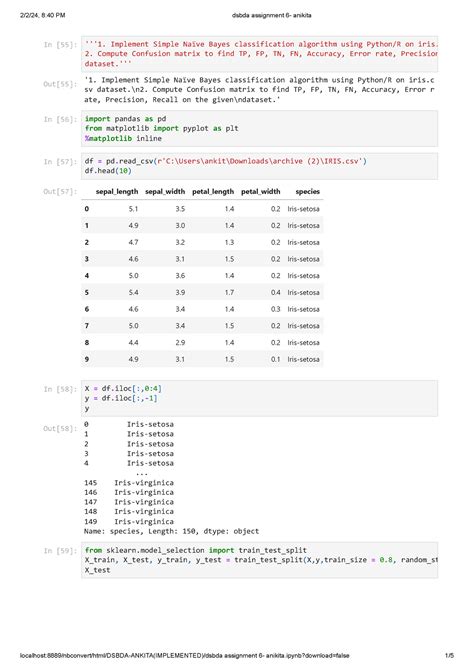The width and height of the screenshot is (474, 670).
Task: Click the petal_width column header
Action: pyautogui.click(x=261, y=191)
